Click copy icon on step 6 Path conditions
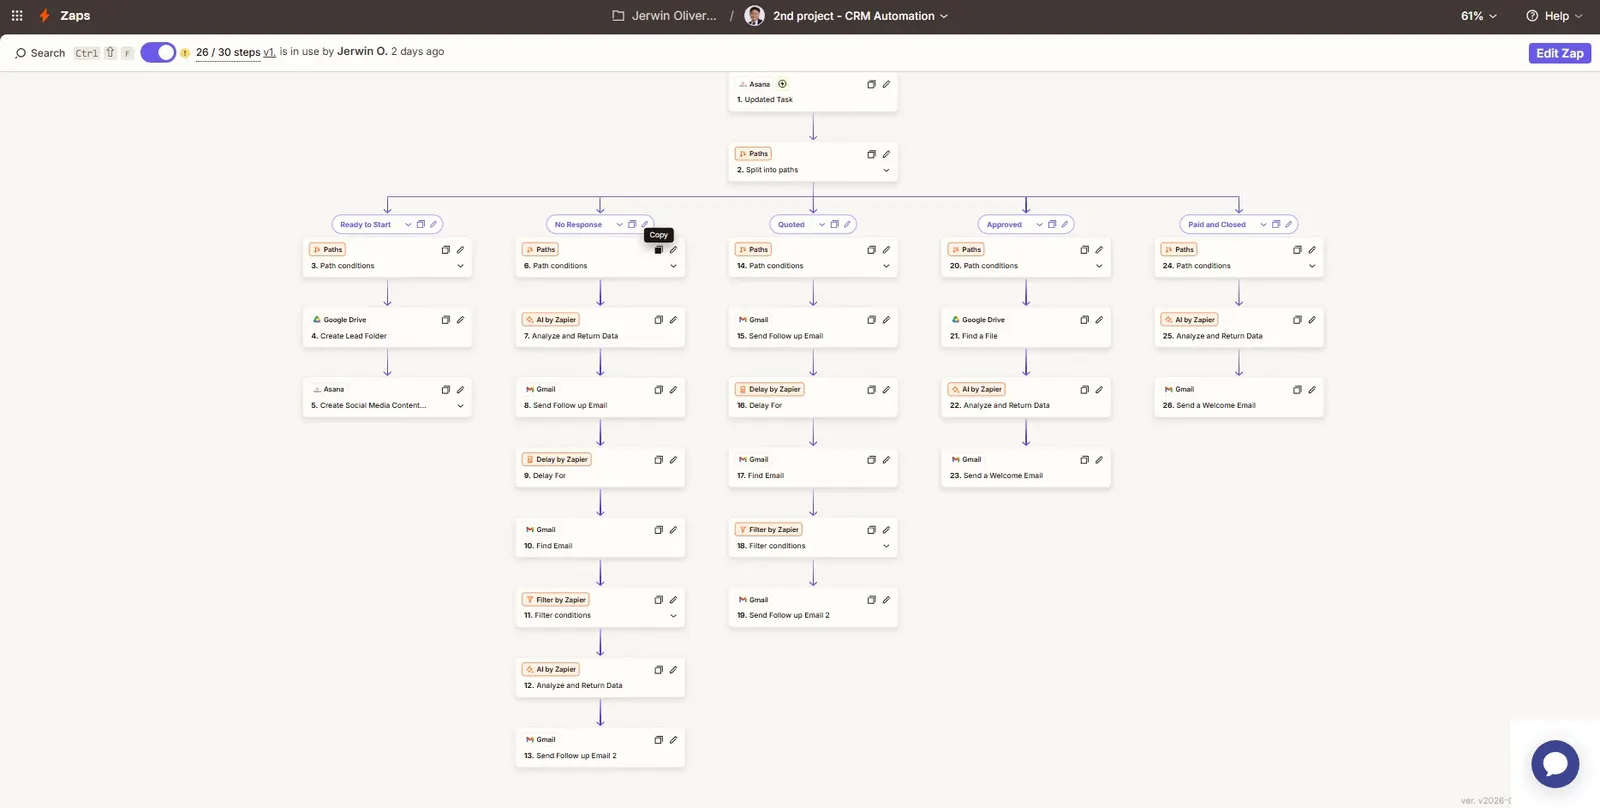 (x=658, y=250)
